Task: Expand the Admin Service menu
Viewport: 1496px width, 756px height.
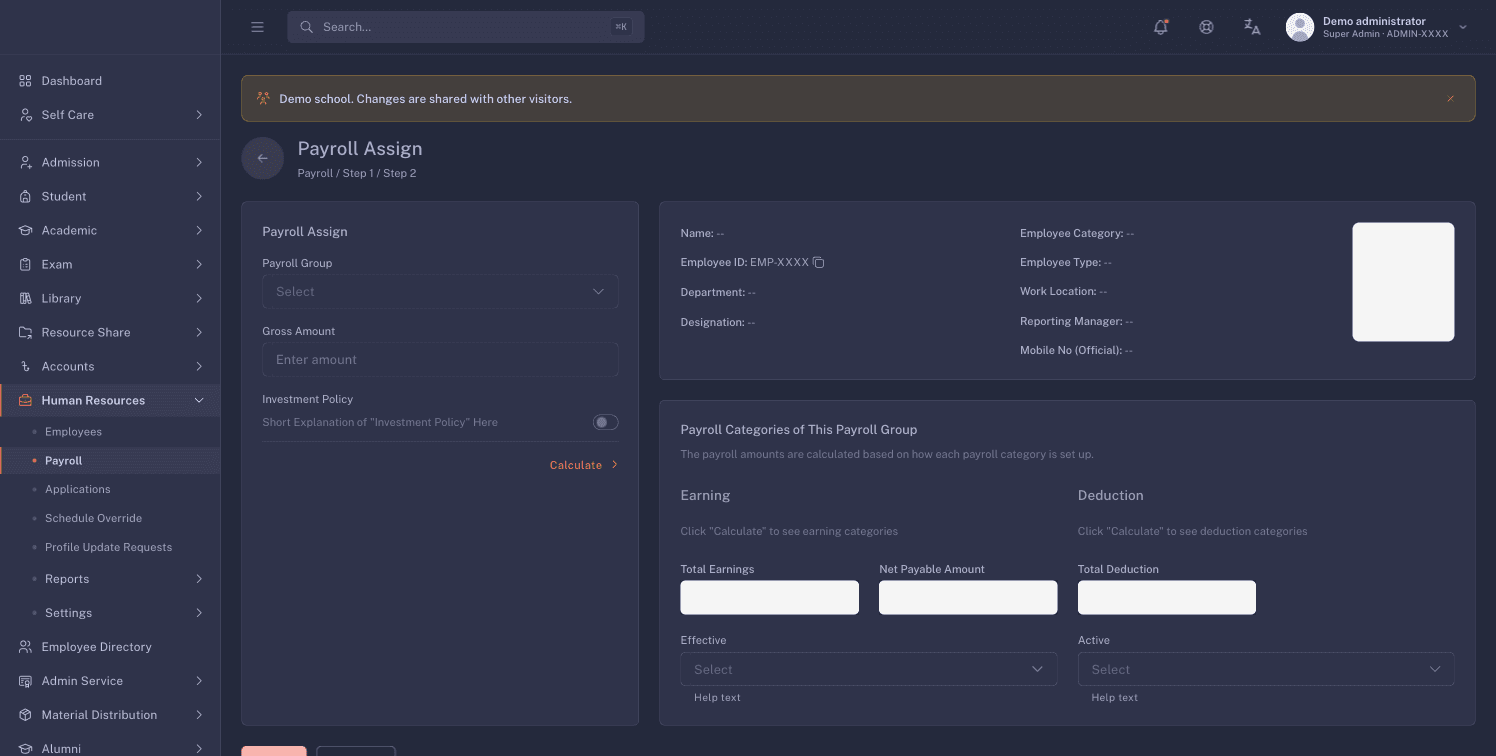Action: pyautogui.click(x=110, y=681)
